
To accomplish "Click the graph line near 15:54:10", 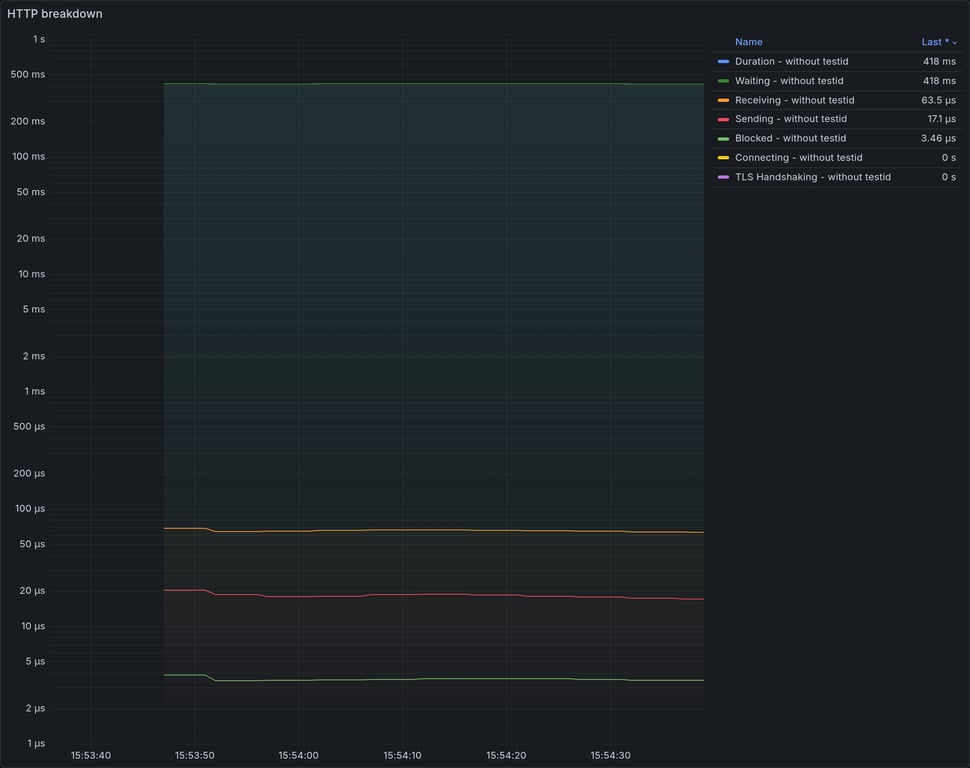I will pyautogui.click(x=401, y=85).
